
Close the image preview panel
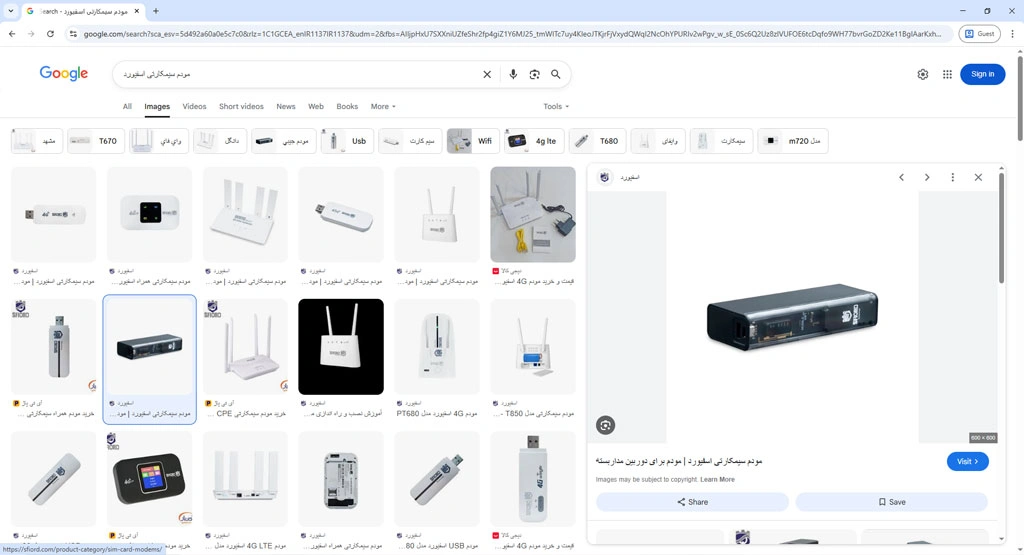pos(978,177)
